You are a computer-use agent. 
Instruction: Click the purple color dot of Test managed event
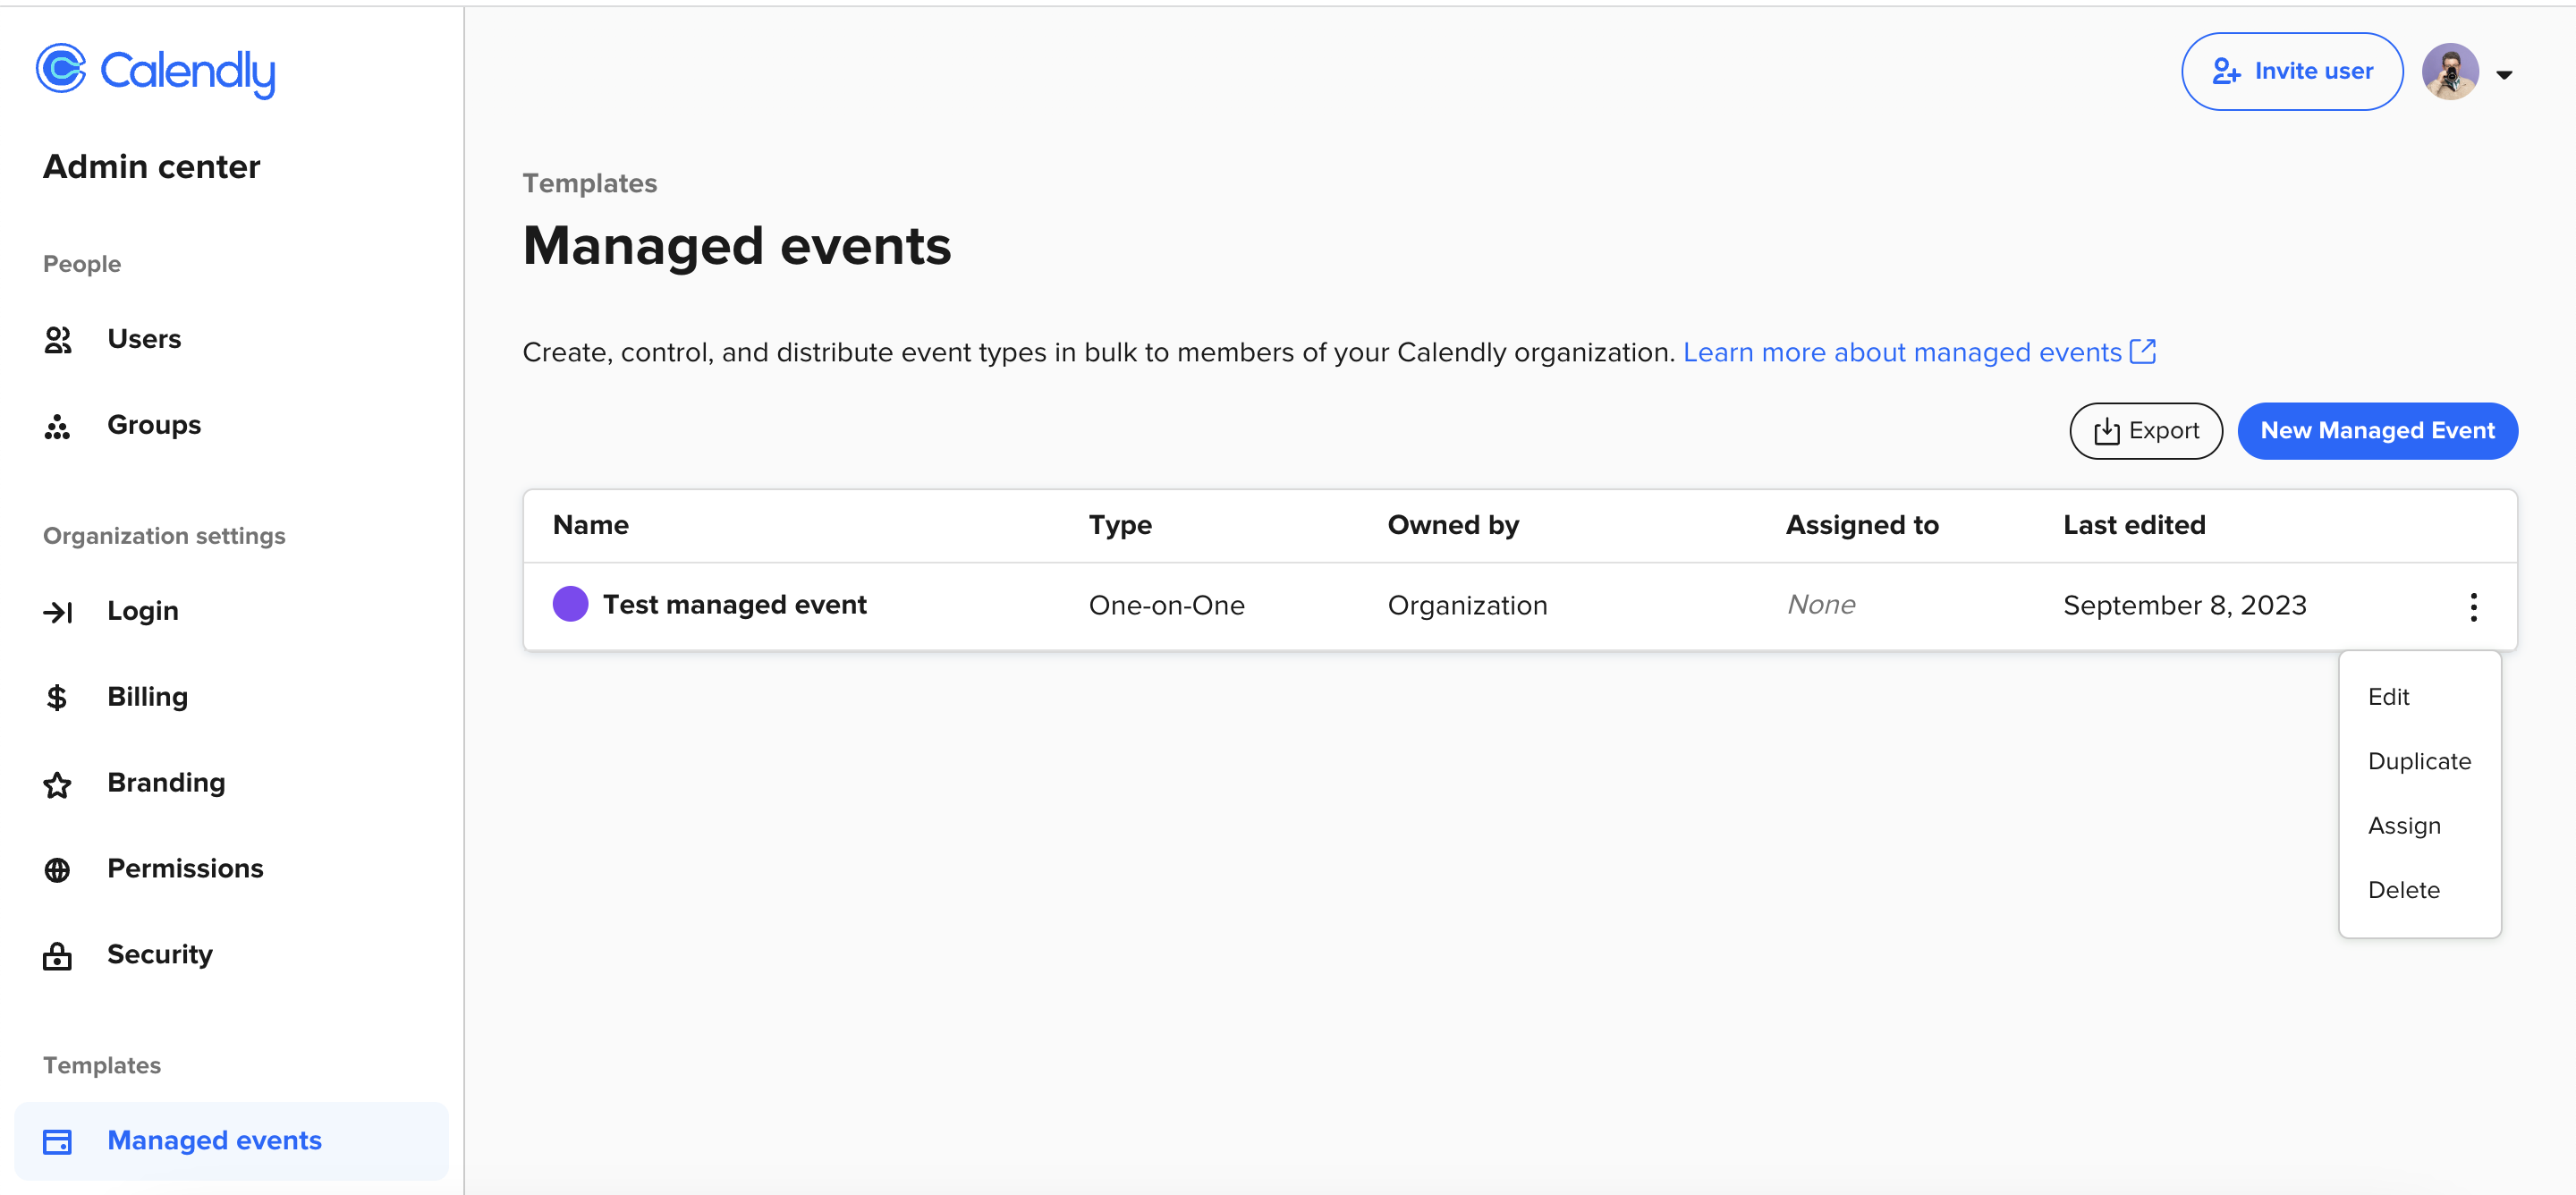click(x=570, y=604)
